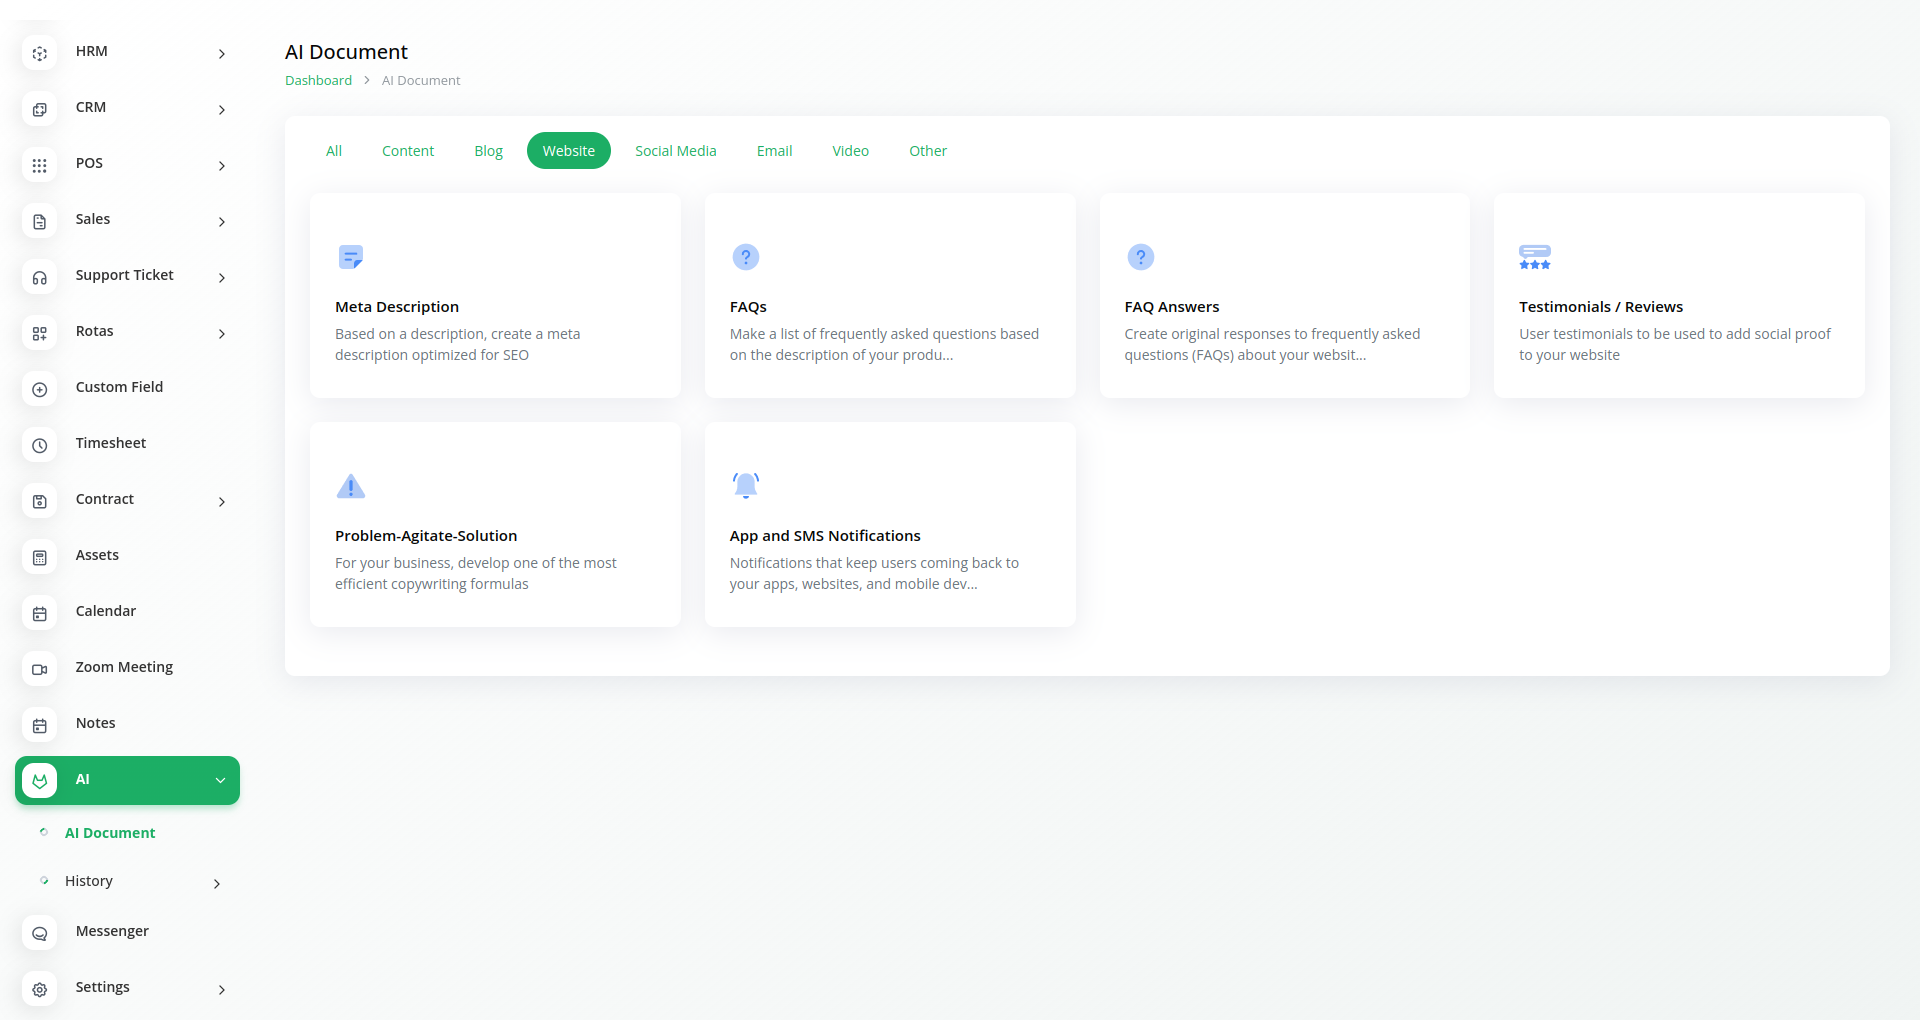Click the App and SMS Notifications bell icon
This screenshot has height=1020, width=1920.
pyautogui.click(x=745, y=486)
